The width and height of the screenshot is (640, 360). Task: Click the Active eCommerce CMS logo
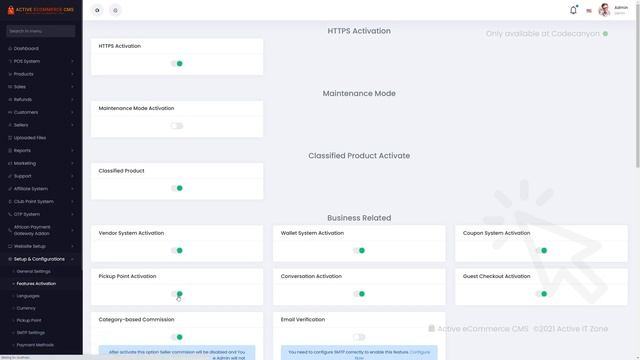[40, 10]
